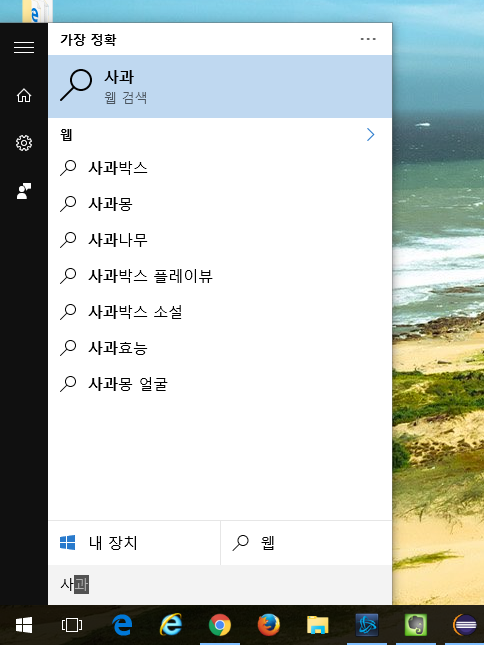The width and height of the screenshot is (484, 645).
Task: Launch Internet Explorer from taskbar
Action: click(171, 626)
